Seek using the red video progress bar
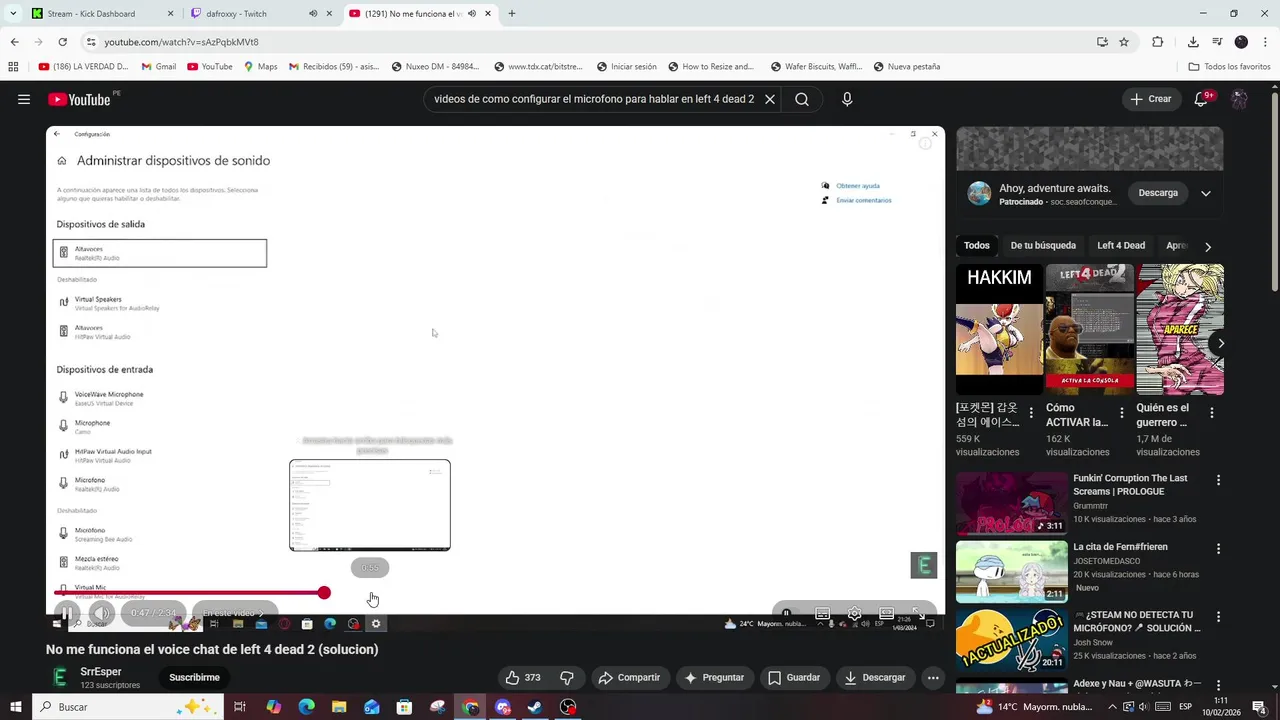 [x=189, y=593]
